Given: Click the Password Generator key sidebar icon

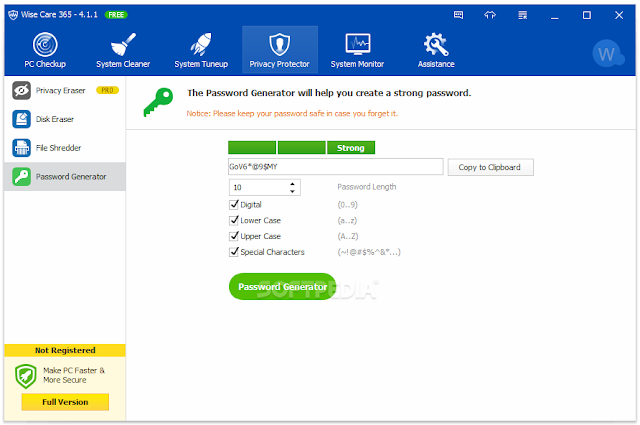Looking at the screenshot, I should (21, 177).
